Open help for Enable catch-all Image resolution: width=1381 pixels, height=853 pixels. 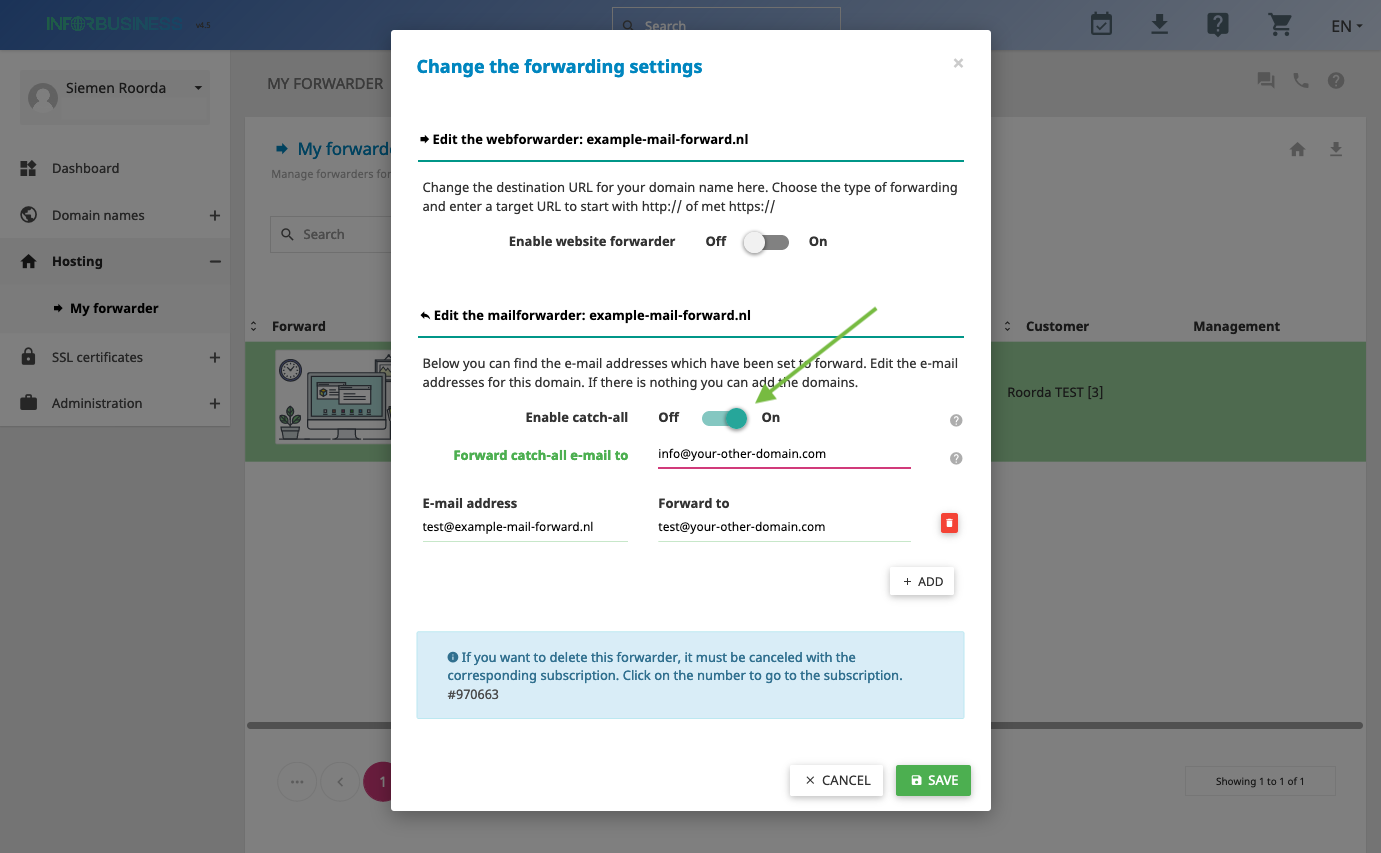click(x=956, y=420)
